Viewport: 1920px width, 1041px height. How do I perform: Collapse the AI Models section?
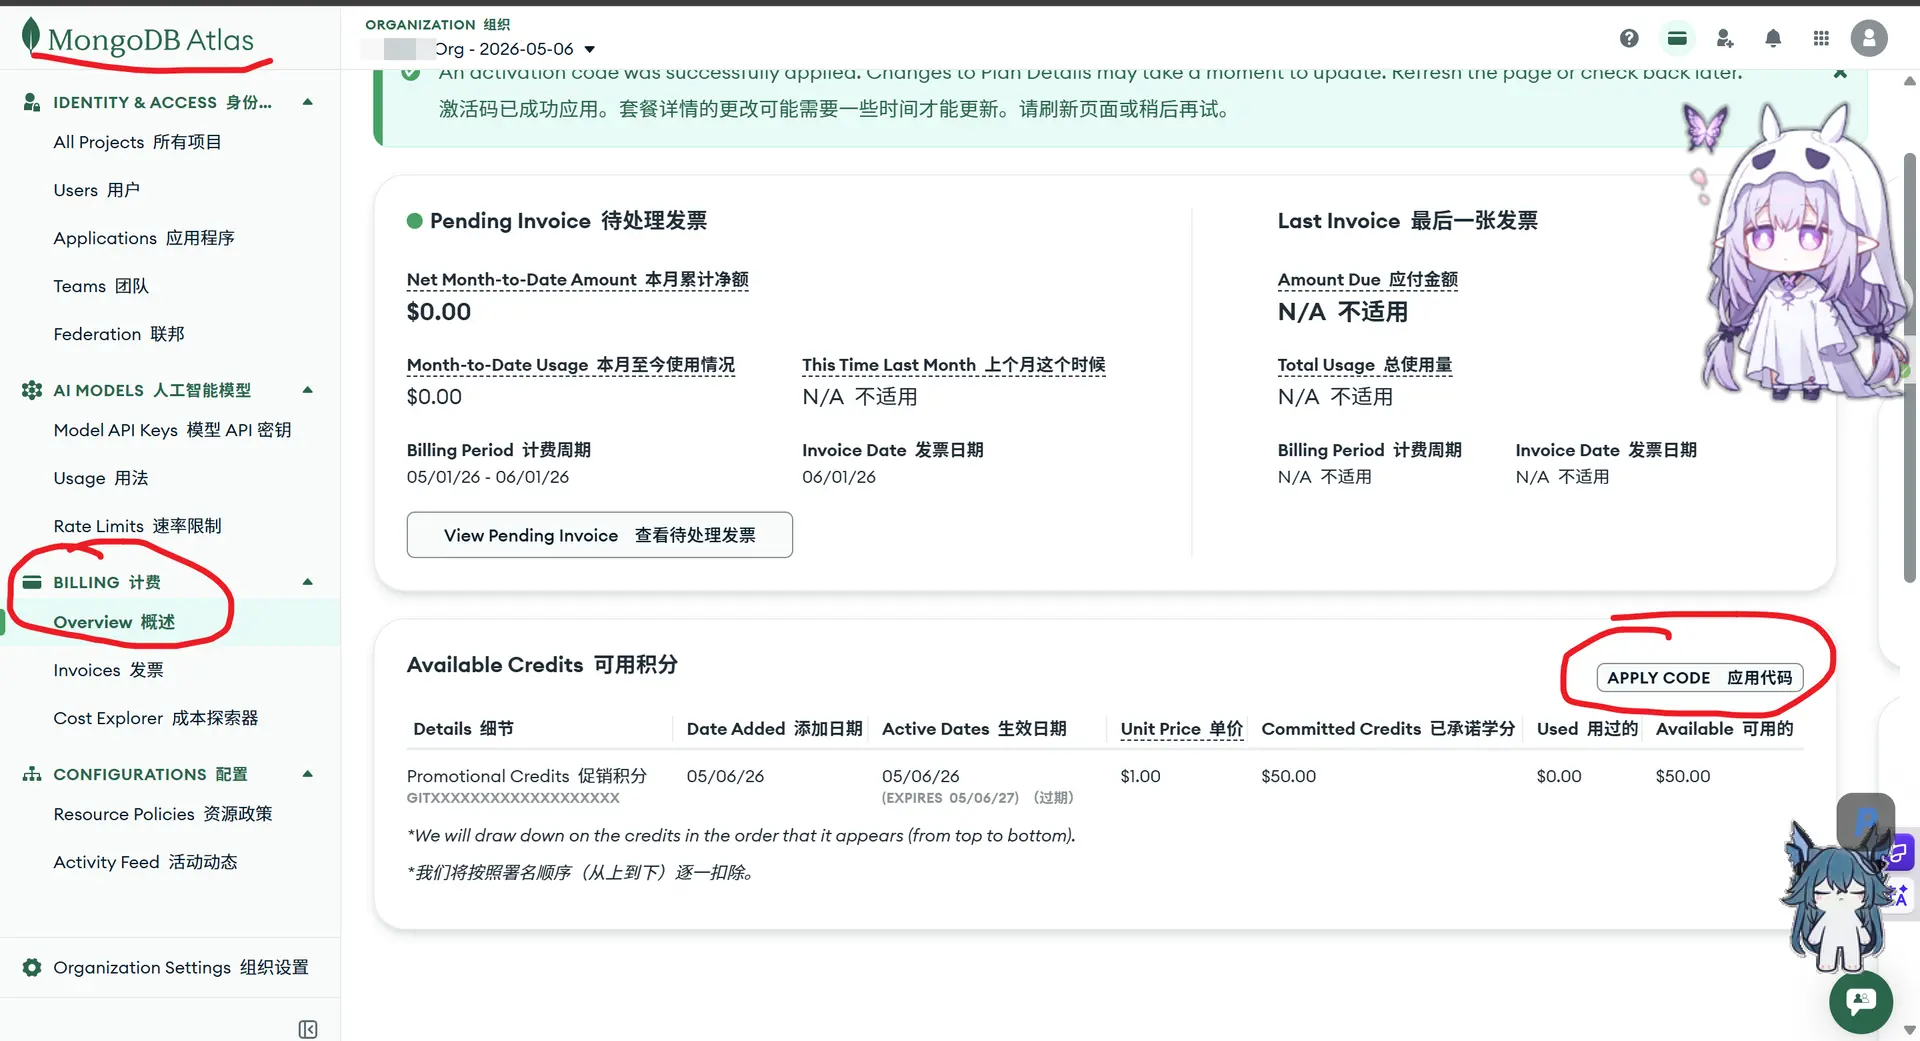click(308, 390)
